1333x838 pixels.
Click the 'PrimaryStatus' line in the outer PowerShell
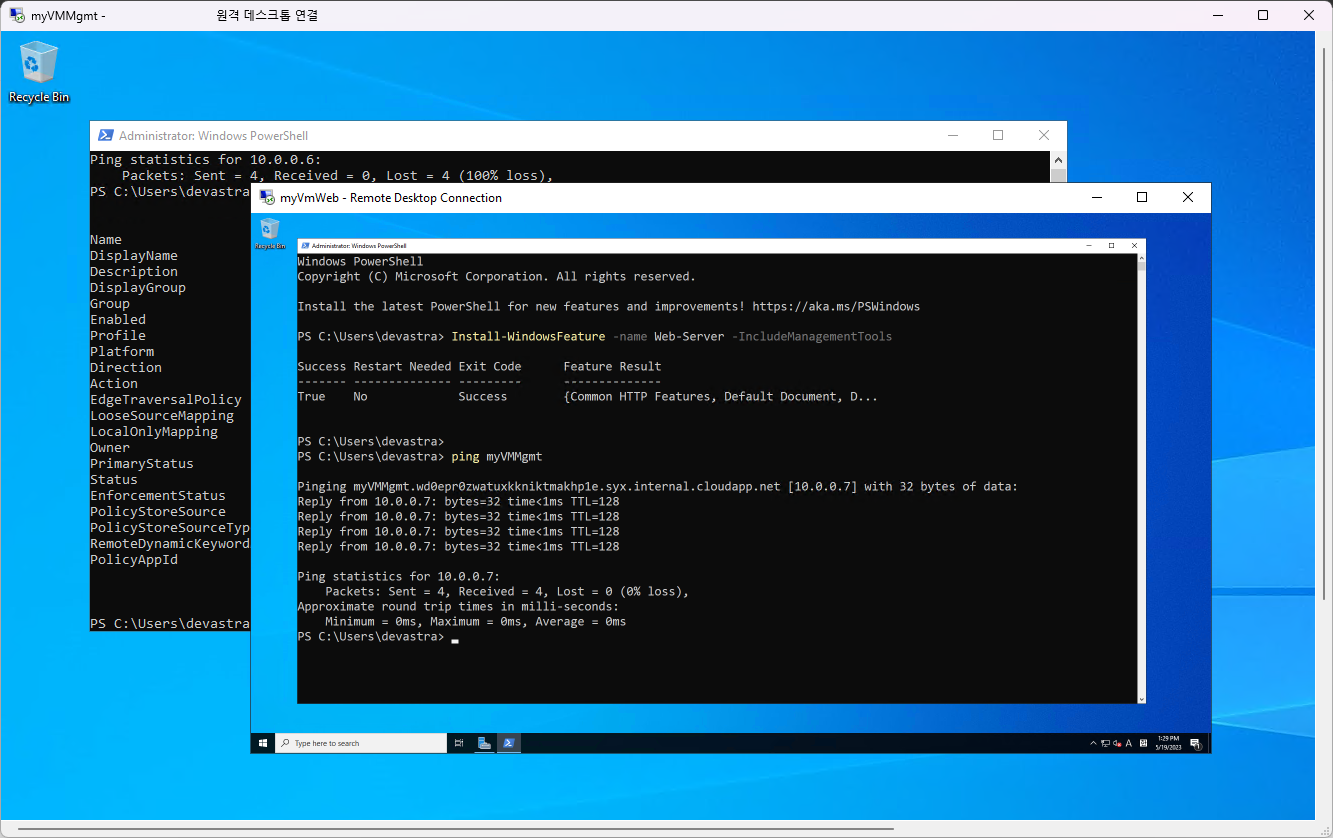[x=142, y=463]
